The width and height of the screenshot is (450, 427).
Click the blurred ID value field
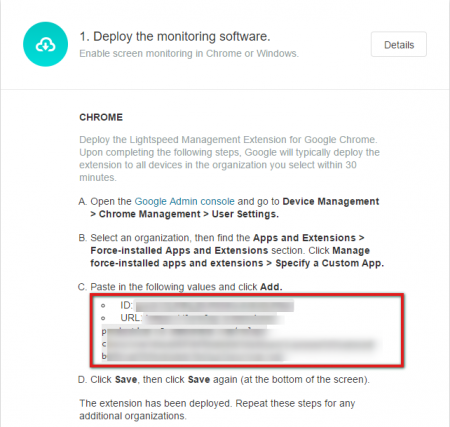(x=214, y=306)
